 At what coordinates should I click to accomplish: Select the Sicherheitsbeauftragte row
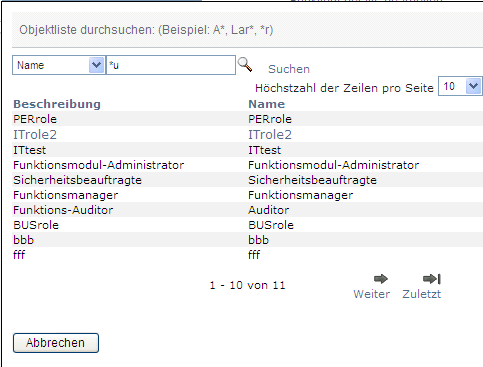[247, 180]
